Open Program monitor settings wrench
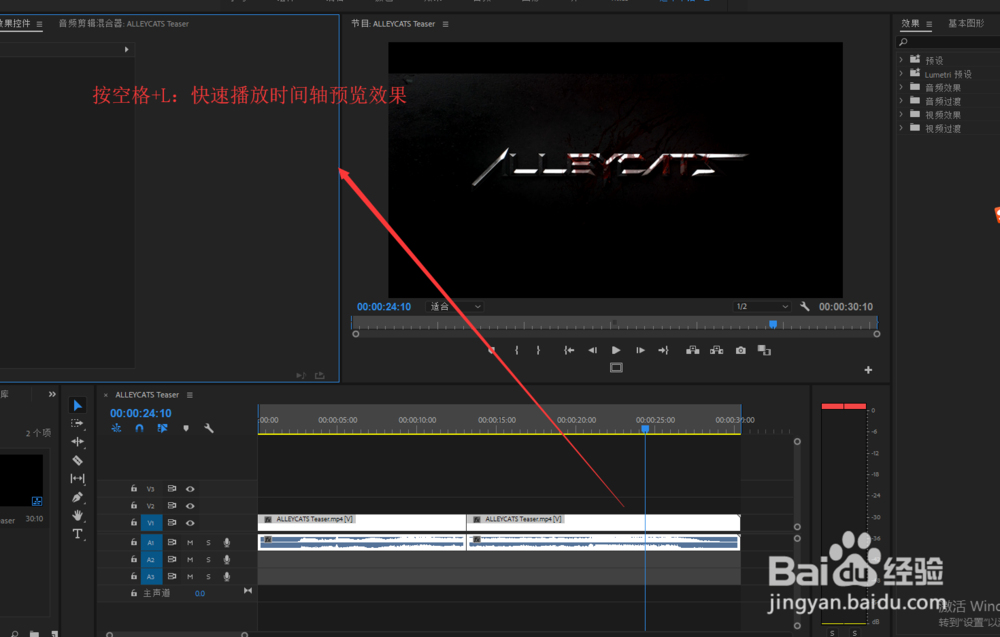 coord(805,307)
